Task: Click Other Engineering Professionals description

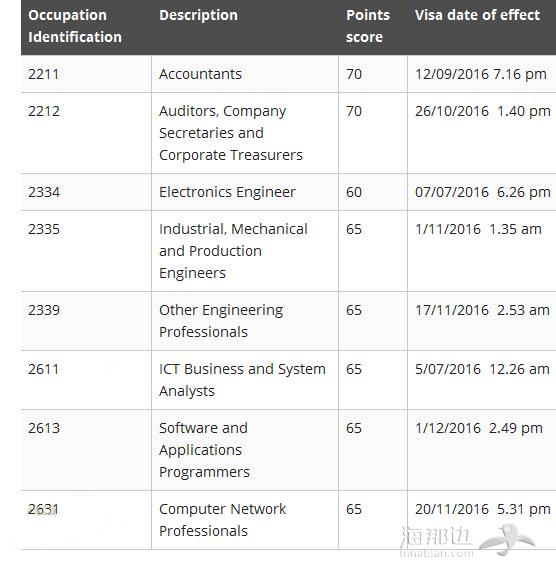Action: point(221,321)
